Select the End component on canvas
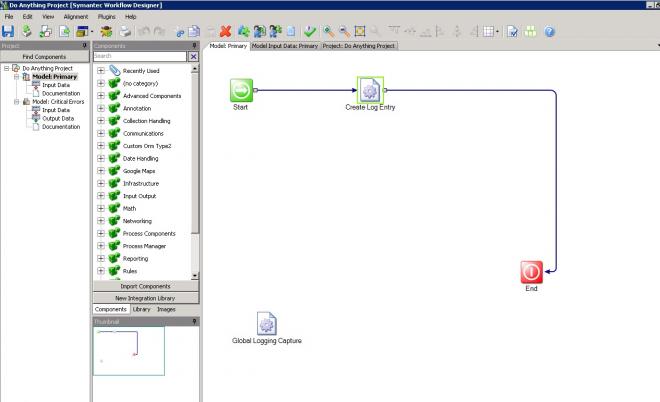 pyautogui.click(x=531, y=272)
